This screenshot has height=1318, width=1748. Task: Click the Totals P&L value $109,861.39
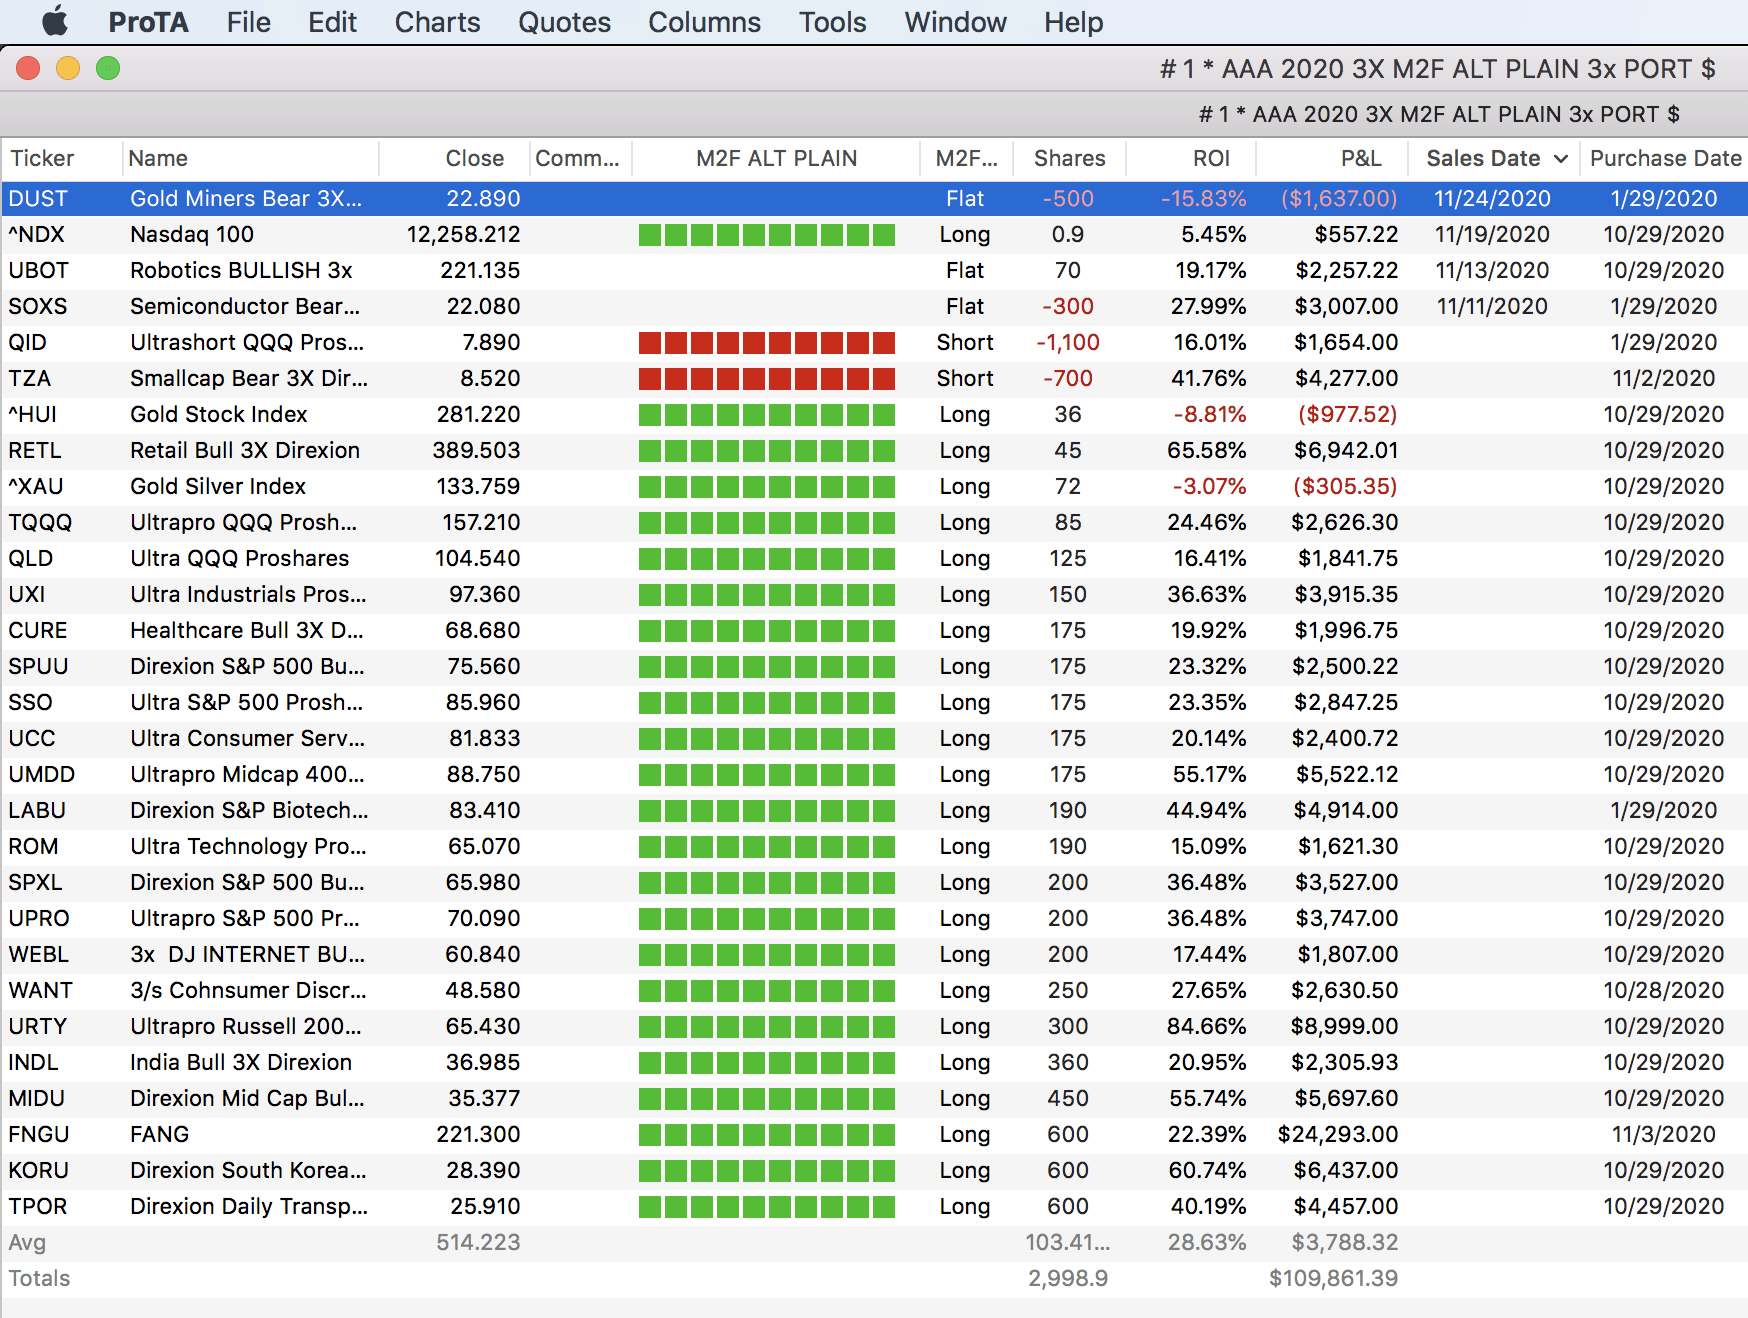pos(1333,1278)
